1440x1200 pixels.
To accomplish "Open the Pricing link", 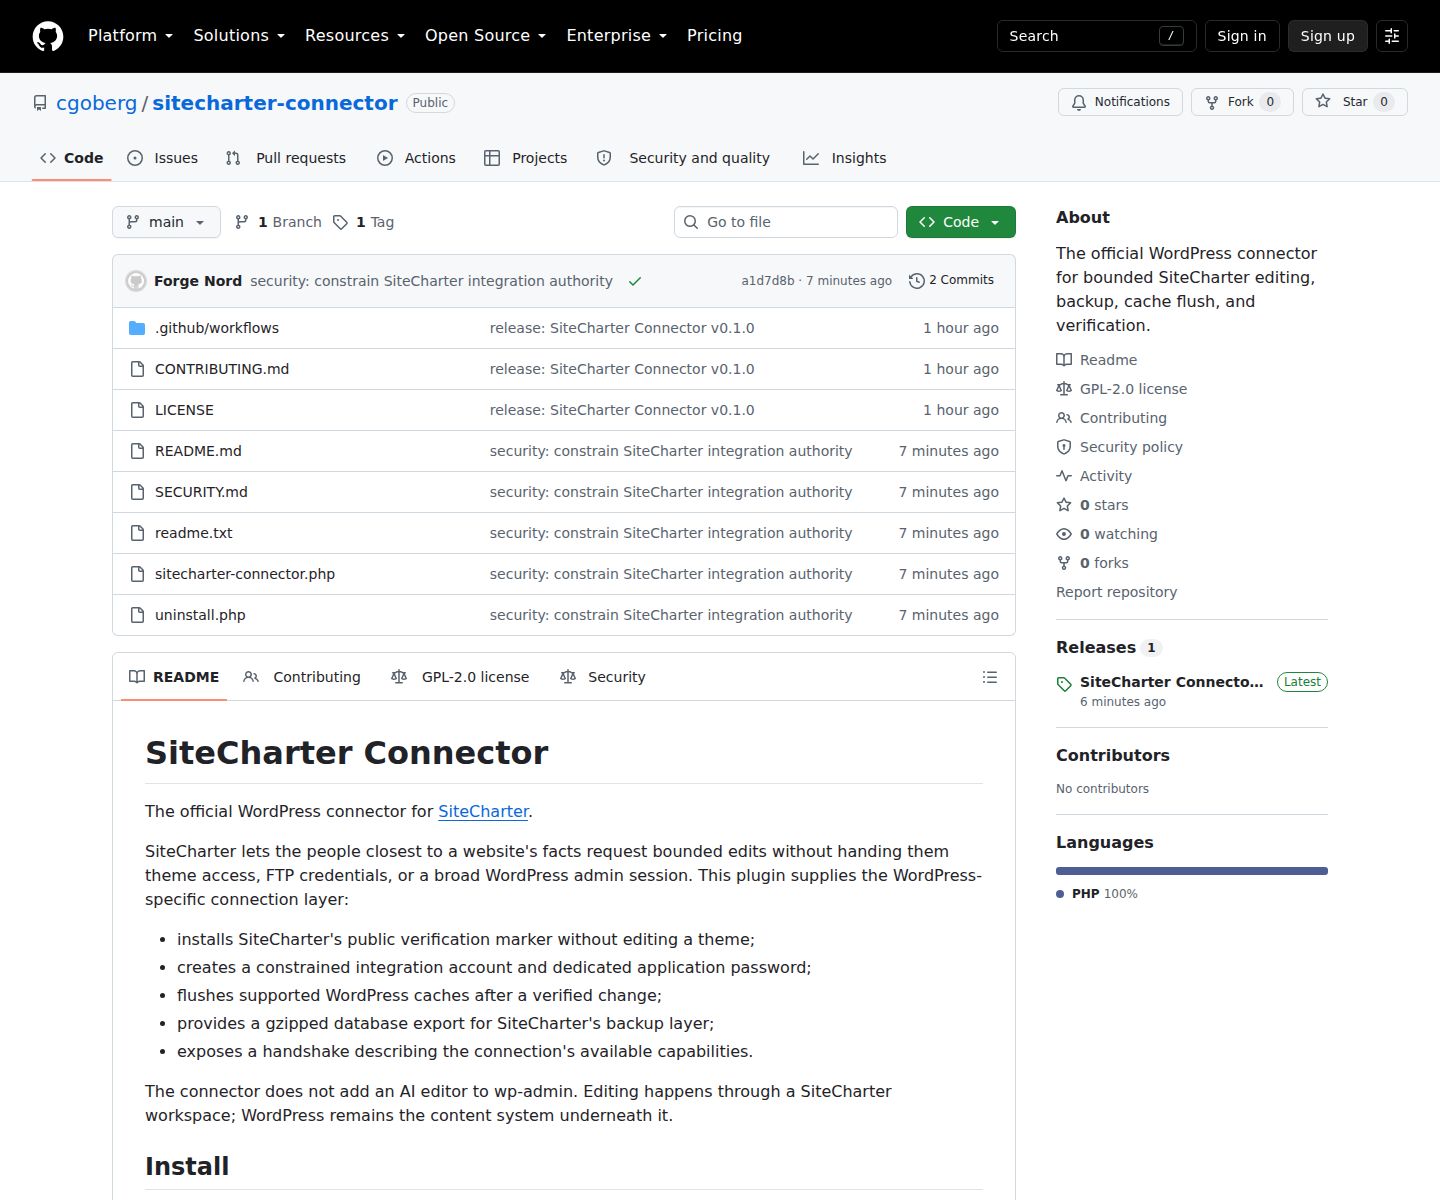I will point(714,36).
